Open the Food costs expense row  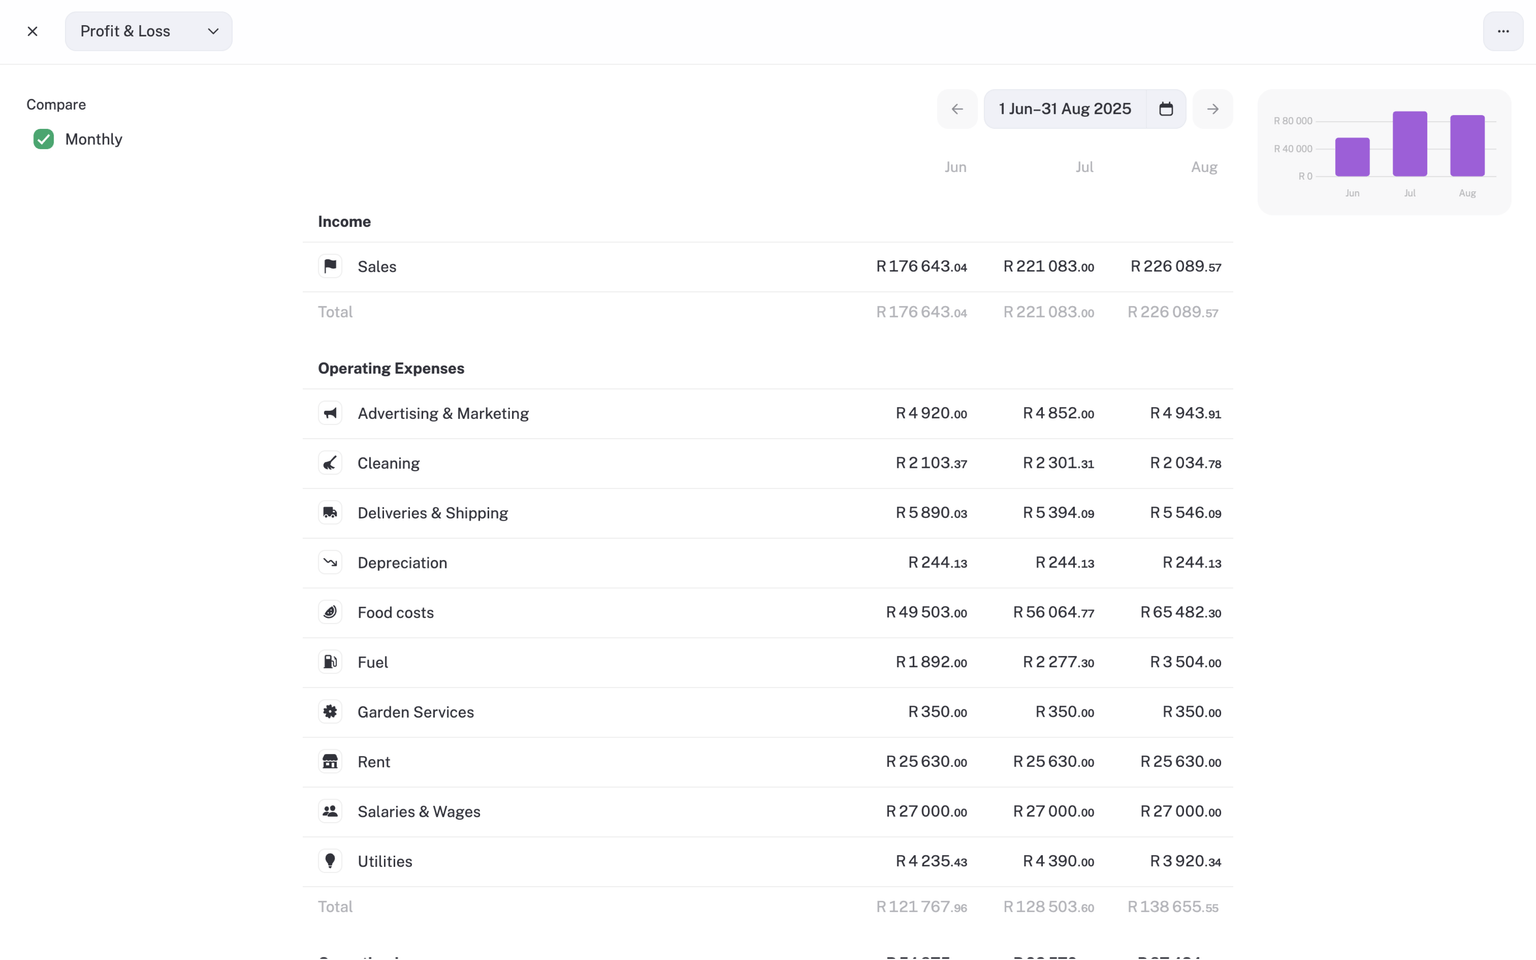coord(396,613)
